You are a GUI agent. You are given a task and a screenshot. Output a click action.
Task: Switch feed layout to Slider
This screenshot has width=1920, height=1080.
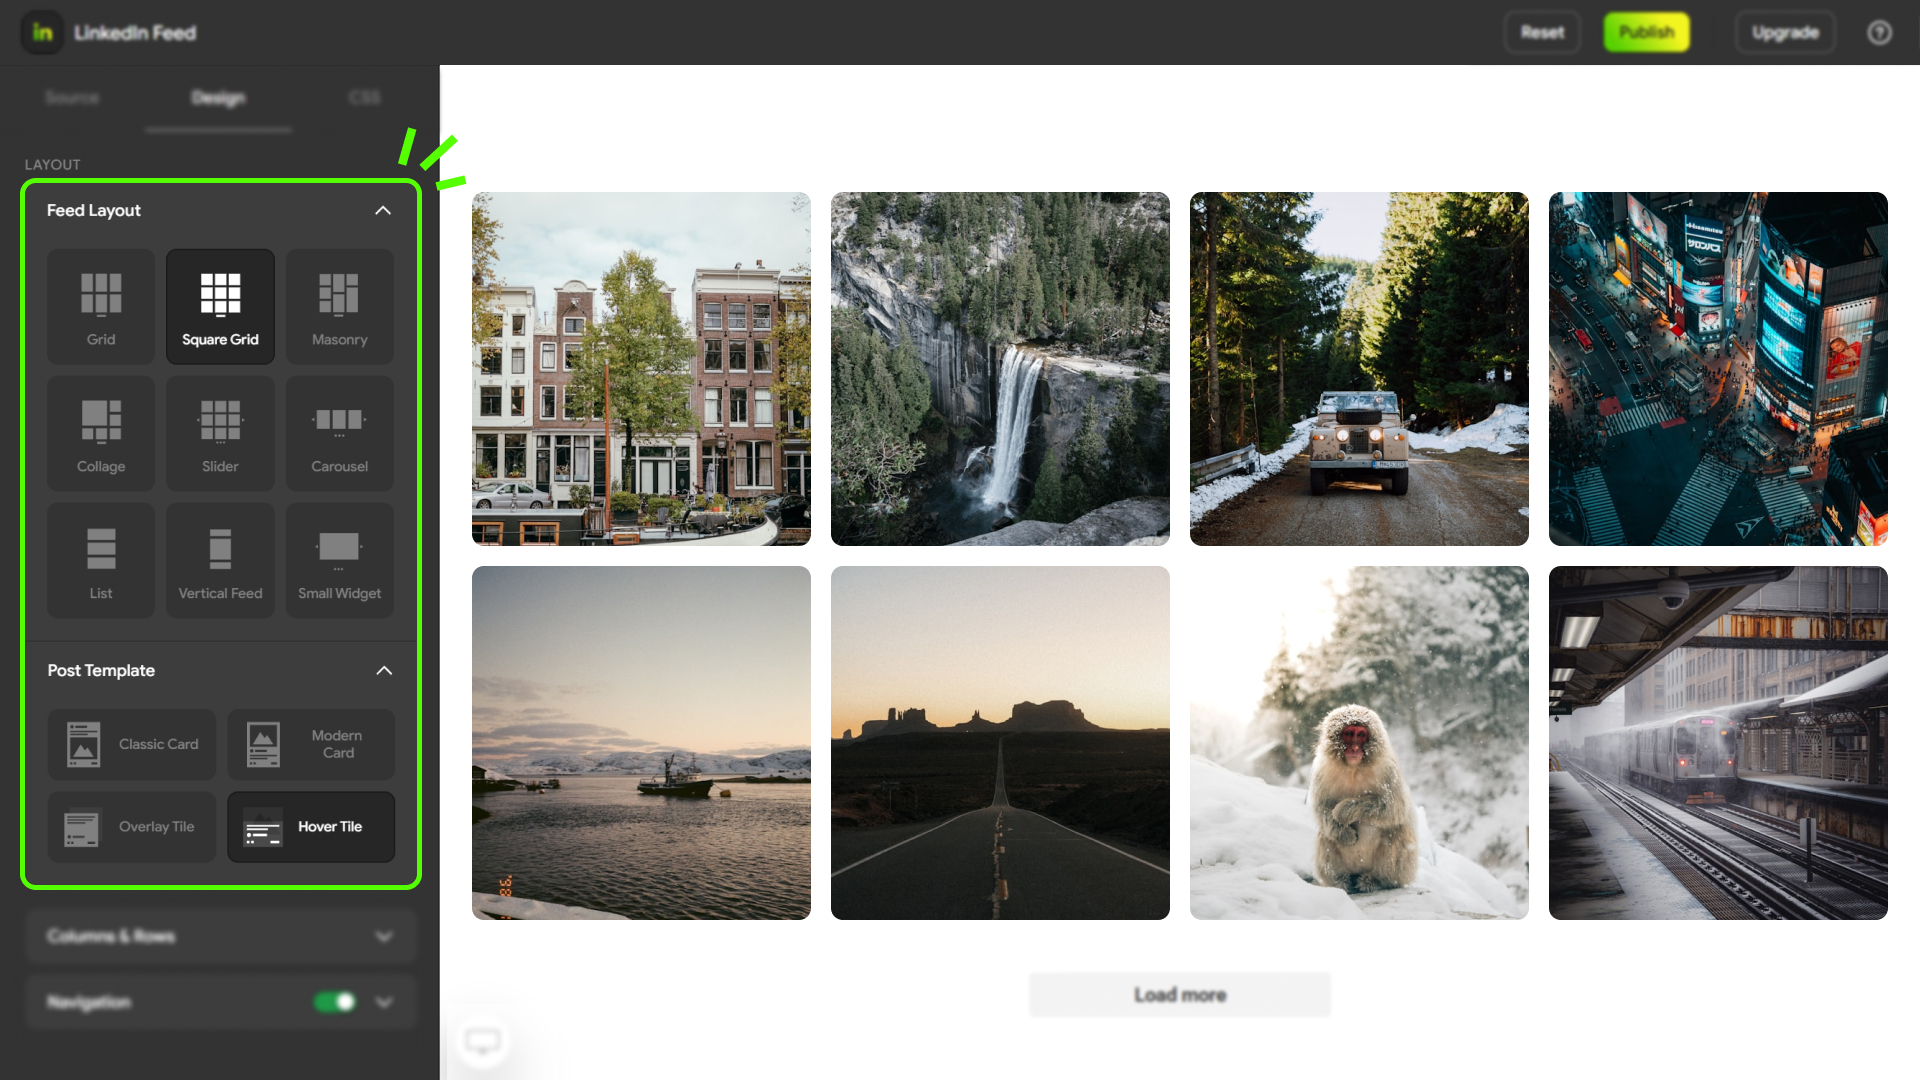click(x=220, y=433)
